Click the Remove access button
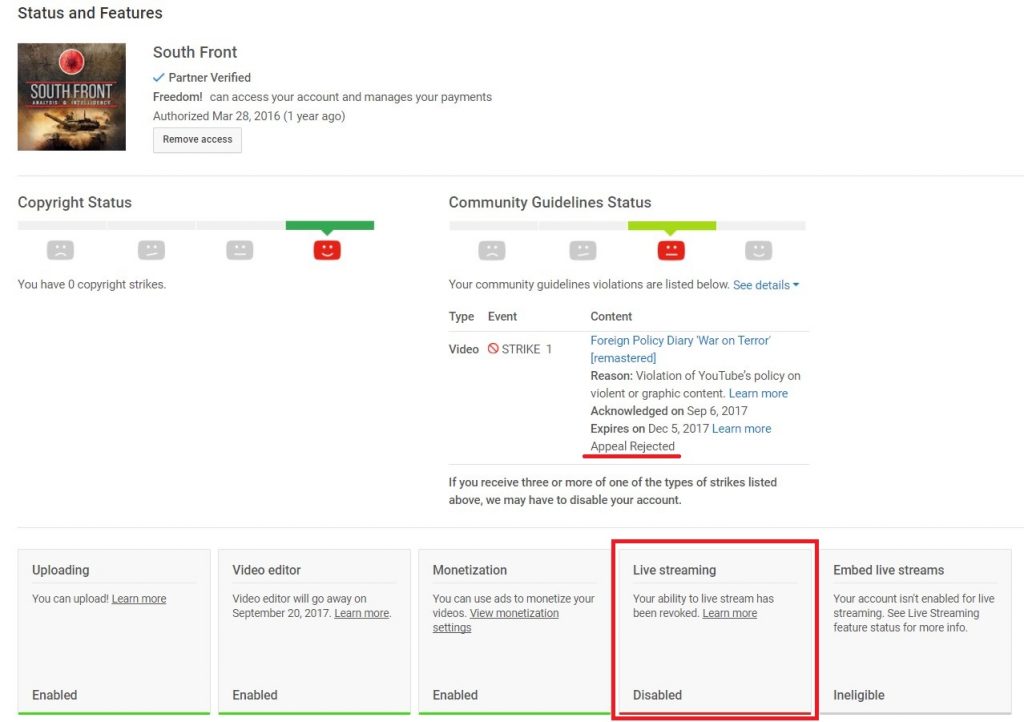This screenshot has width=1024, height=722. pyautogui.click(x=197, y=140)
